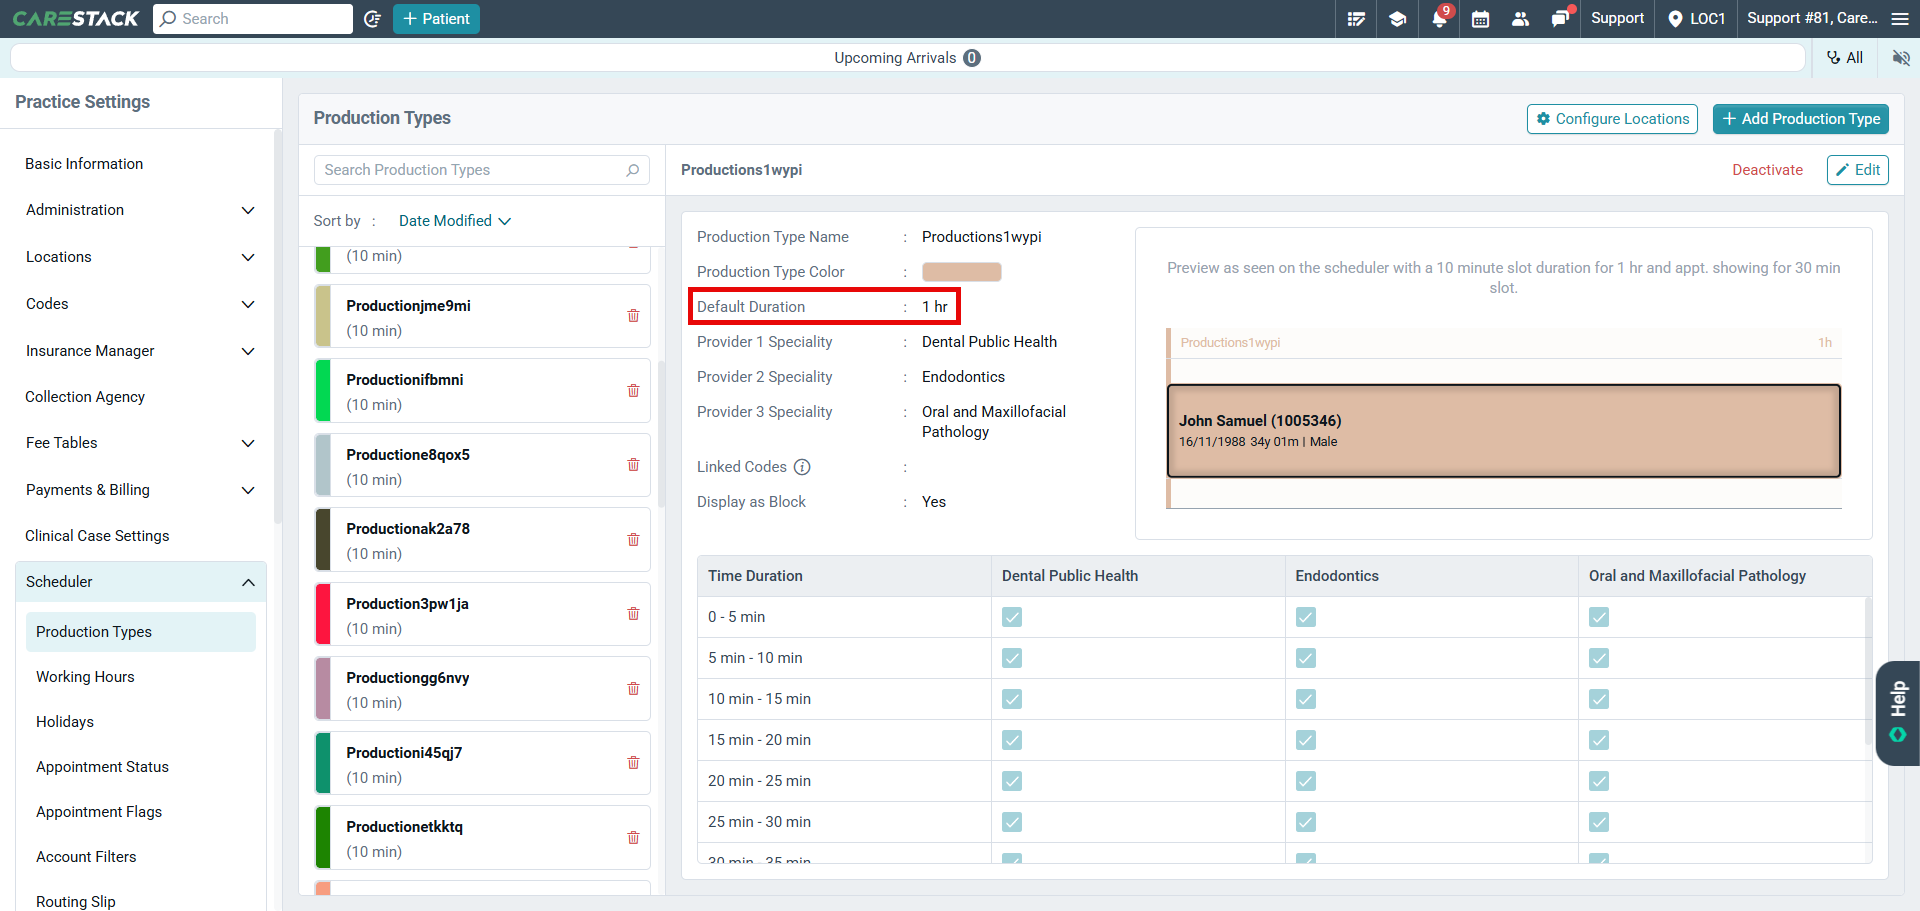Delete Productiongg6nvy with its trash icon

tap(633, 689)
